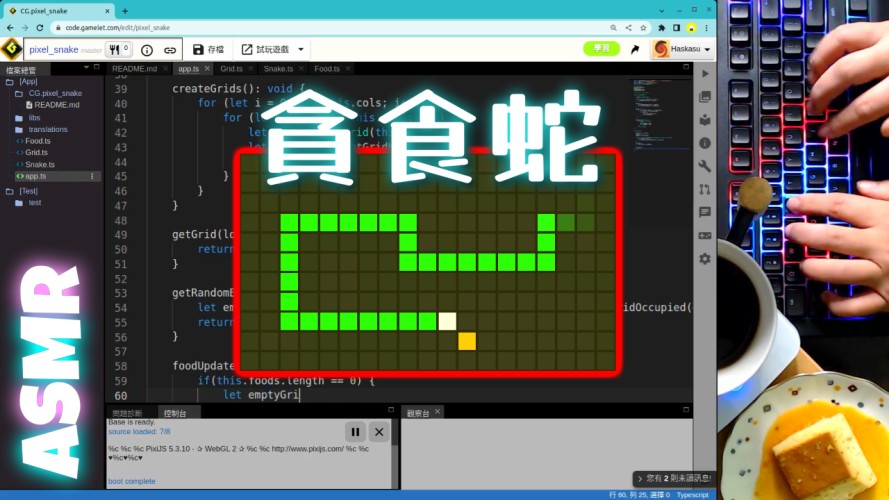Pause the game console output

(x=355, y=432)
